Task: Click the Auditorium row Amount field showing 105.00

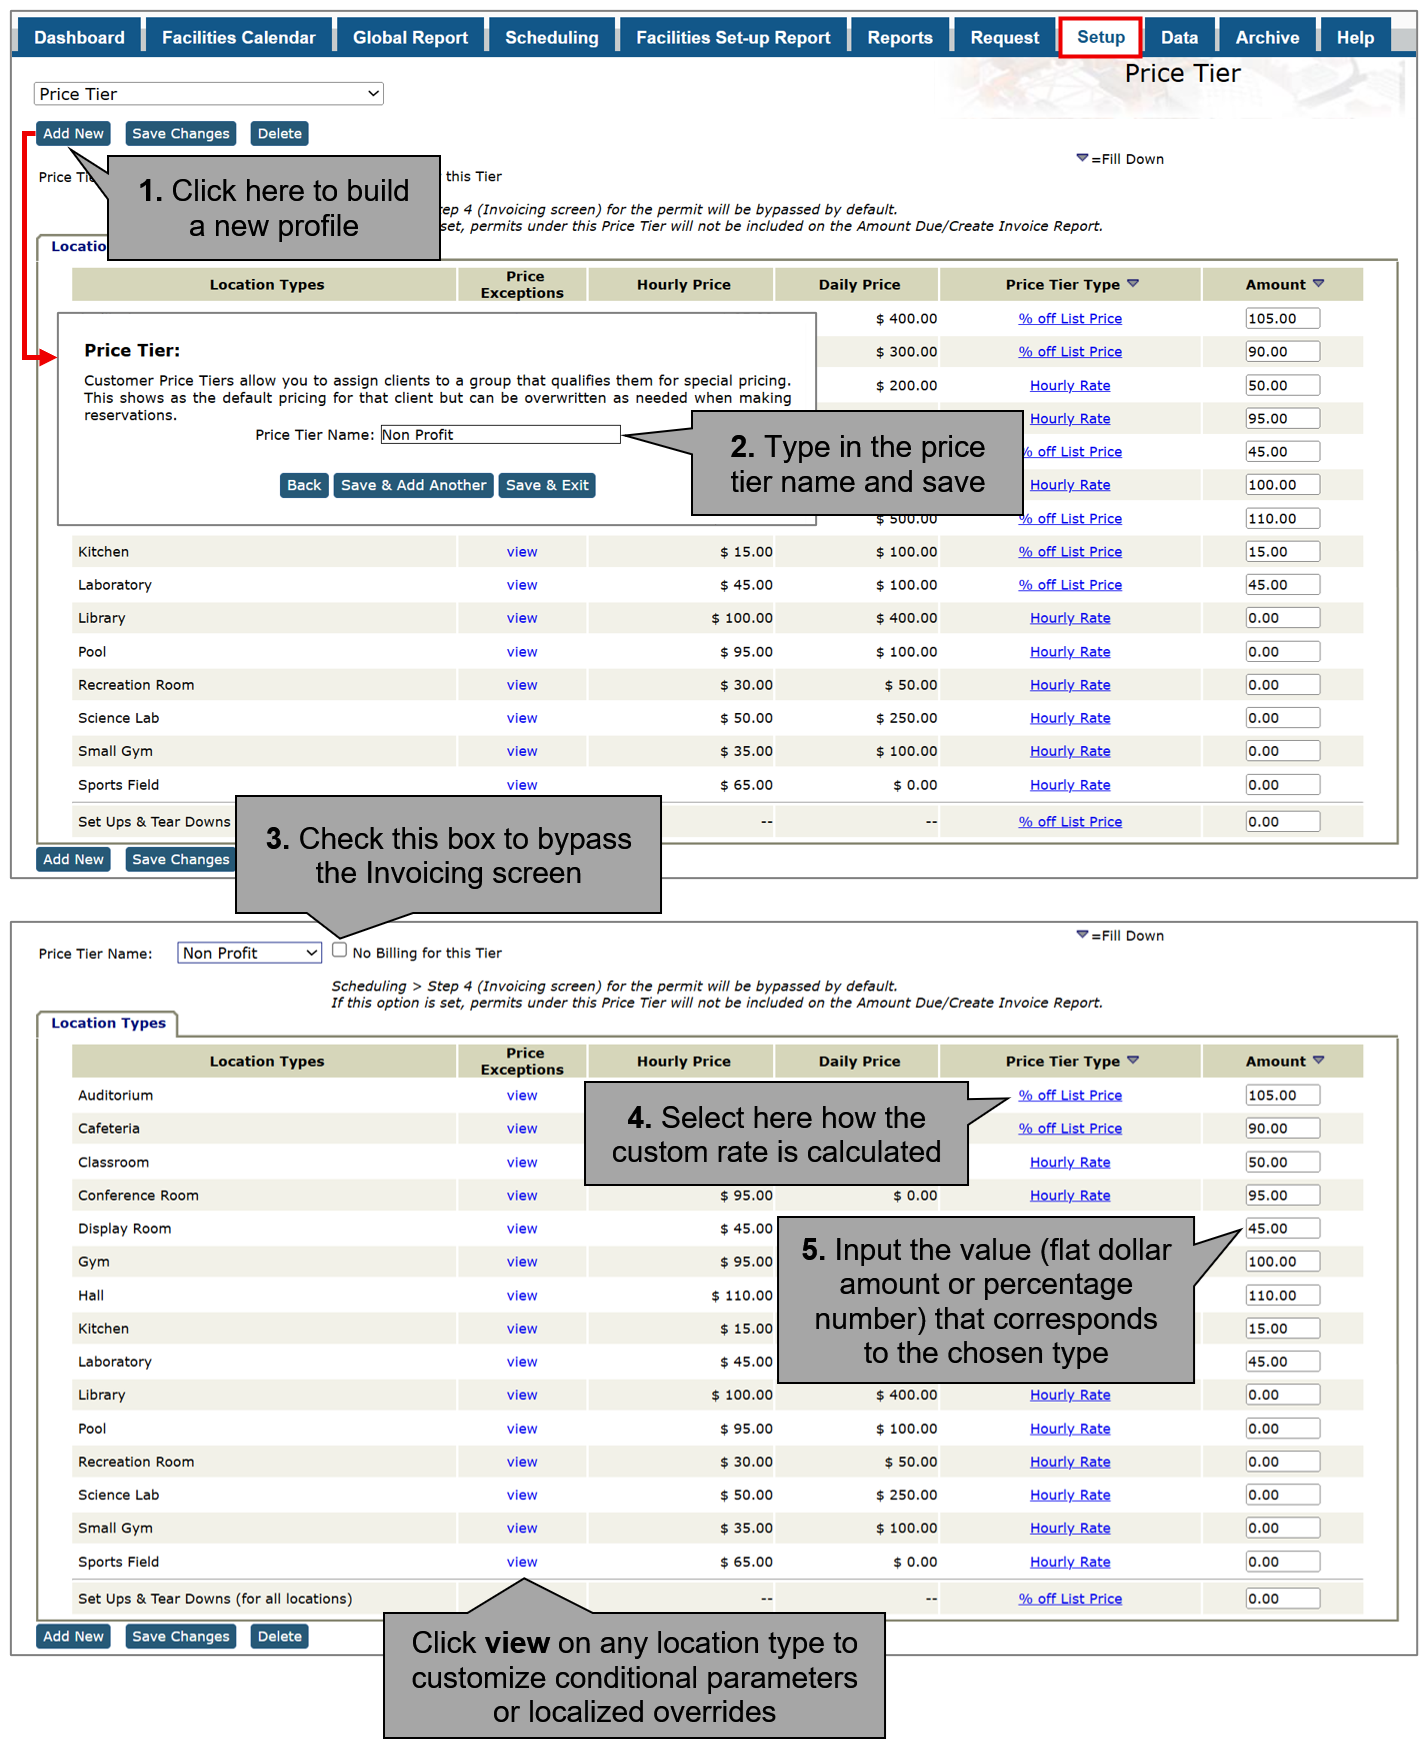Action: (1282, 1095)
